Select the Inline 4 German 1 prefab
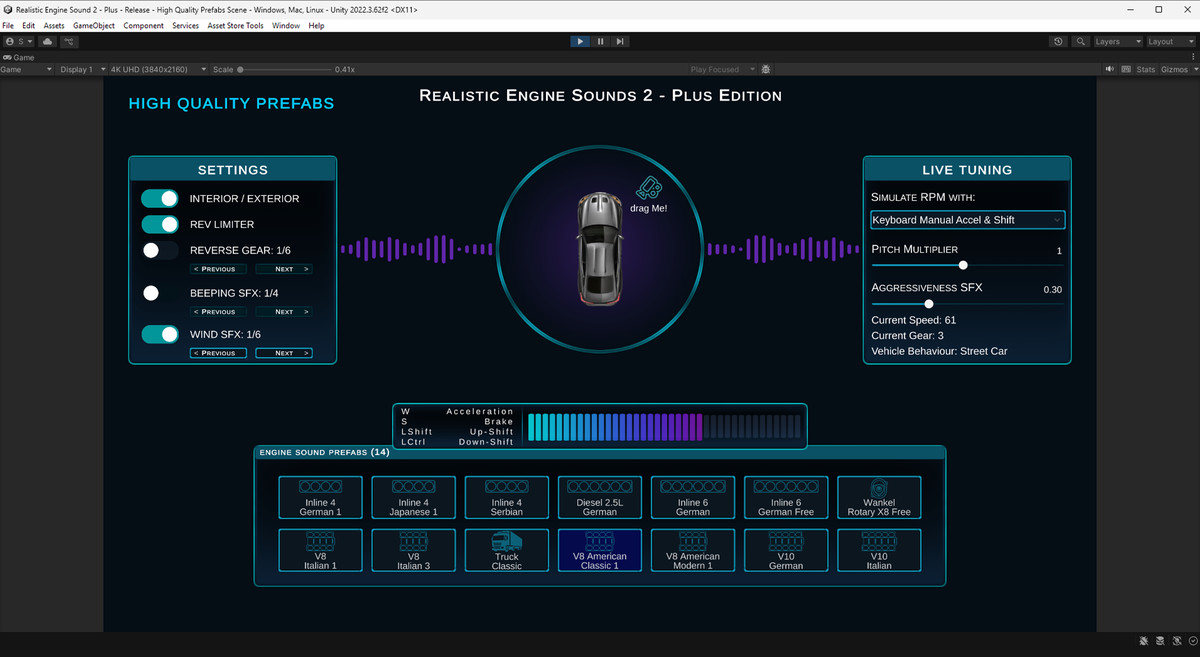This screenshot has height=657, width=1200. [x=320, y=497]
